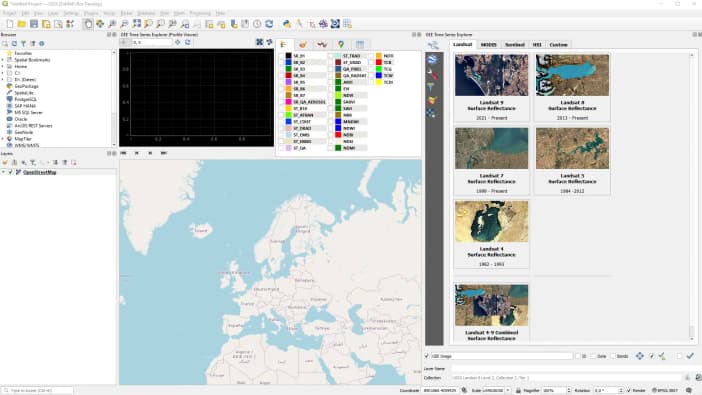
Task: Switch to the MODIS tab
Action: (x=488, y=45)
